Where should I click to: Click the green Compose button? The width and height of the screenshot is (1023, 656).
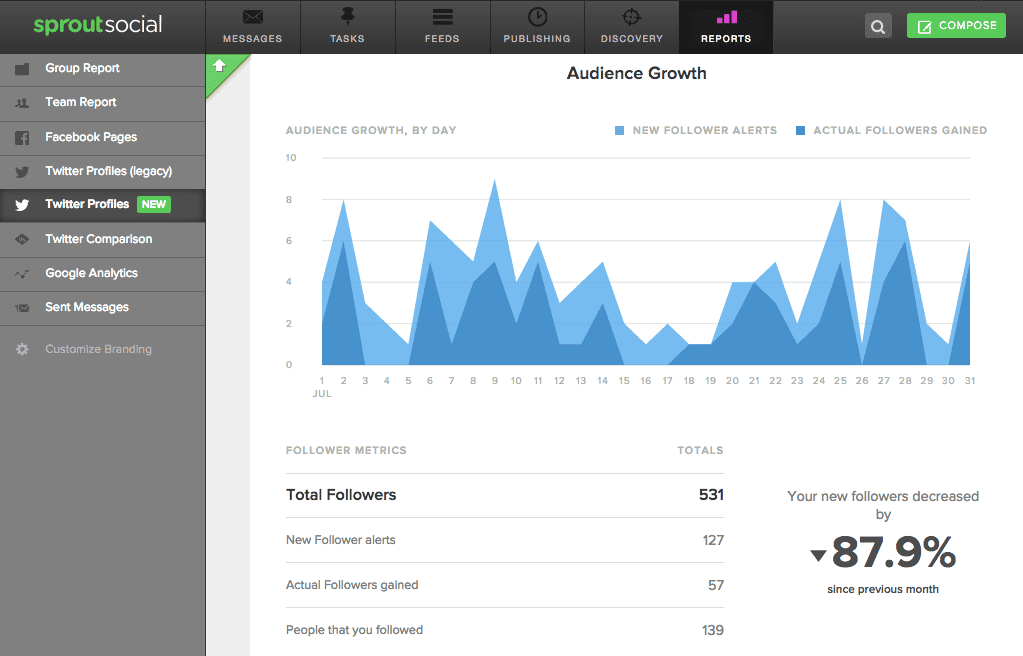956,25
